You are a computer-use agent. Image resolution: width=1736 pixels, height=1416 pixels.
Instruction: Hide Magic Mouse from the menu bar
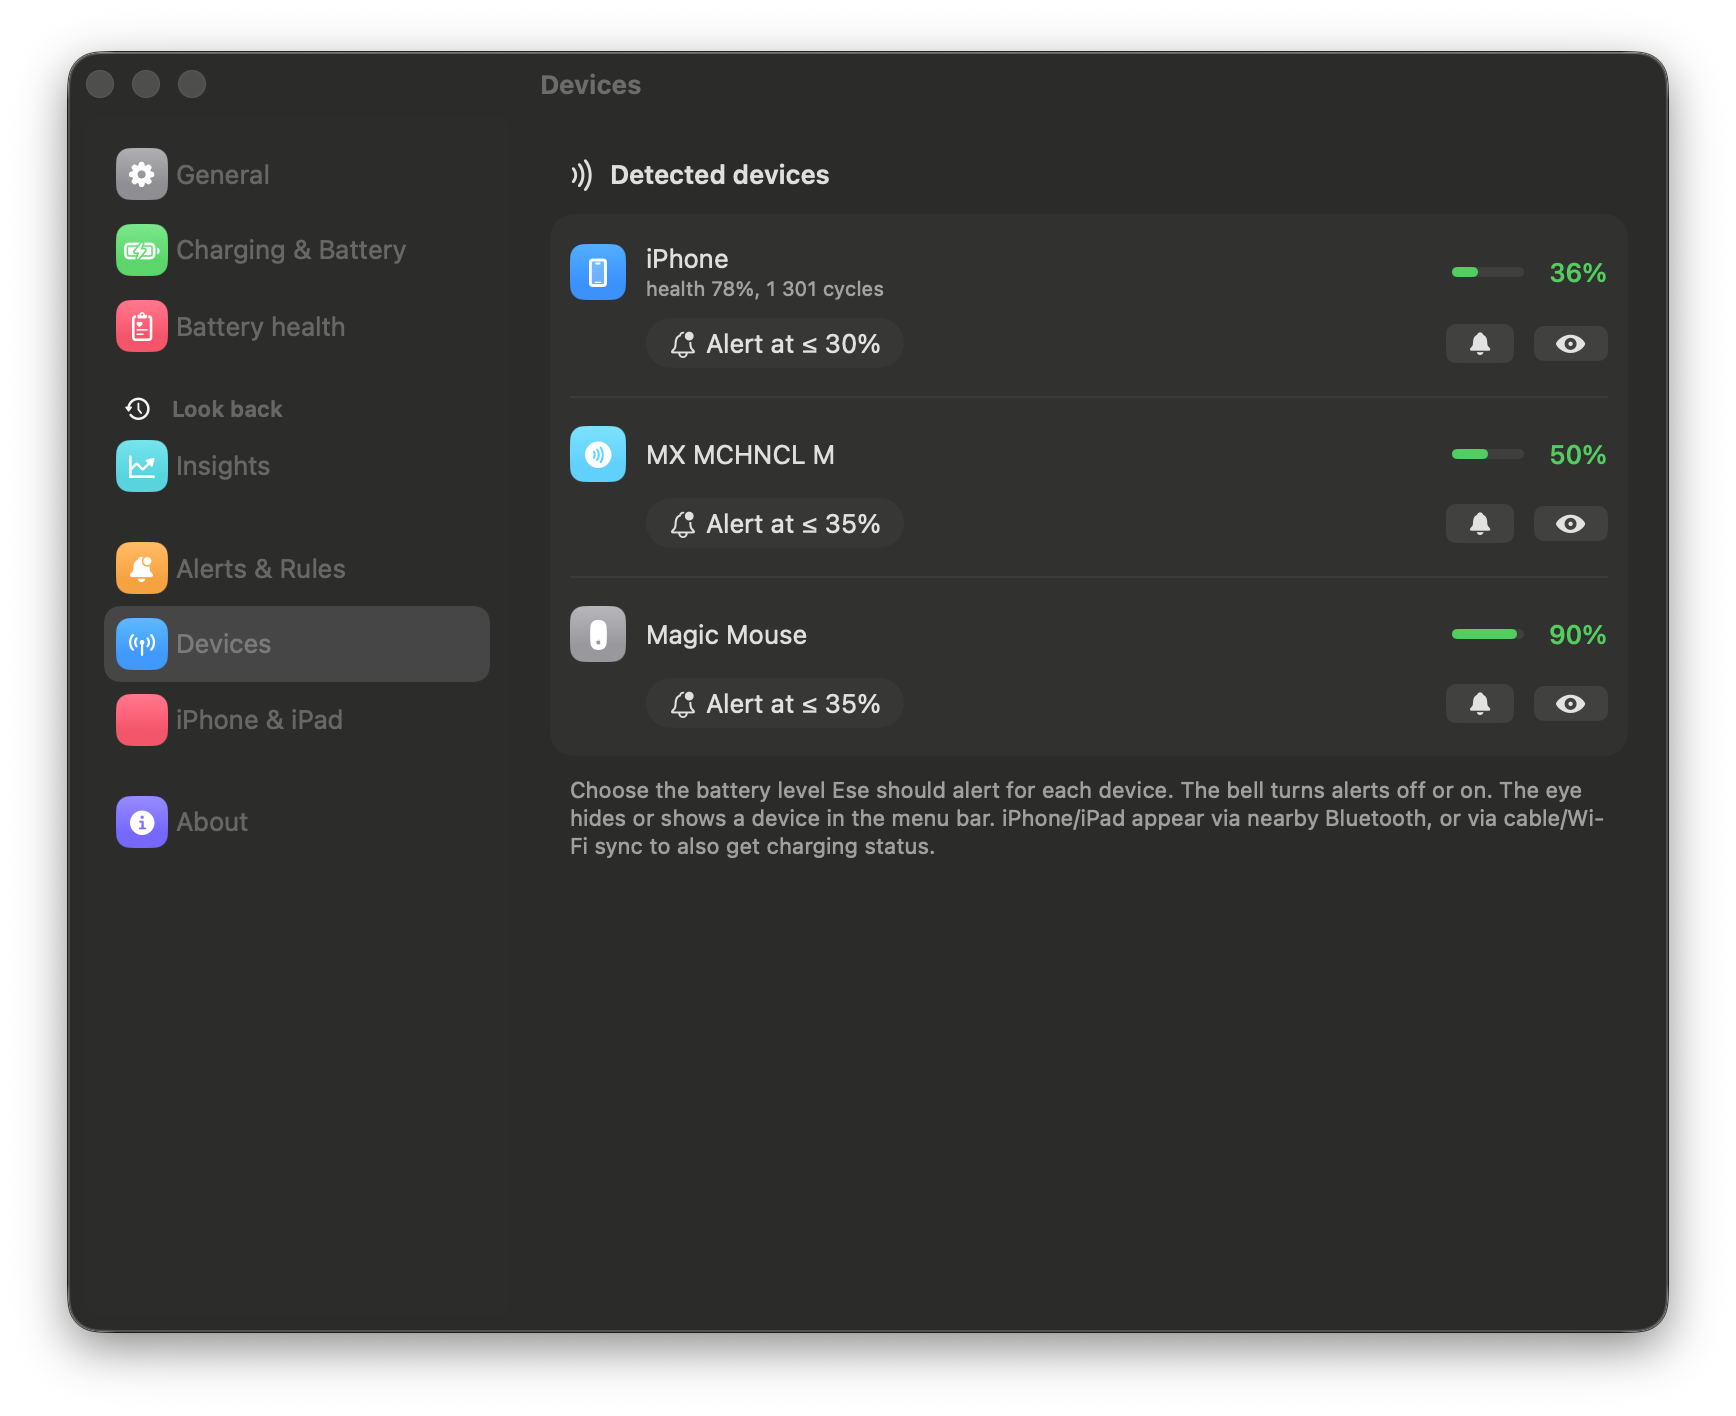pyautogui.click(x=1571, y=704)
